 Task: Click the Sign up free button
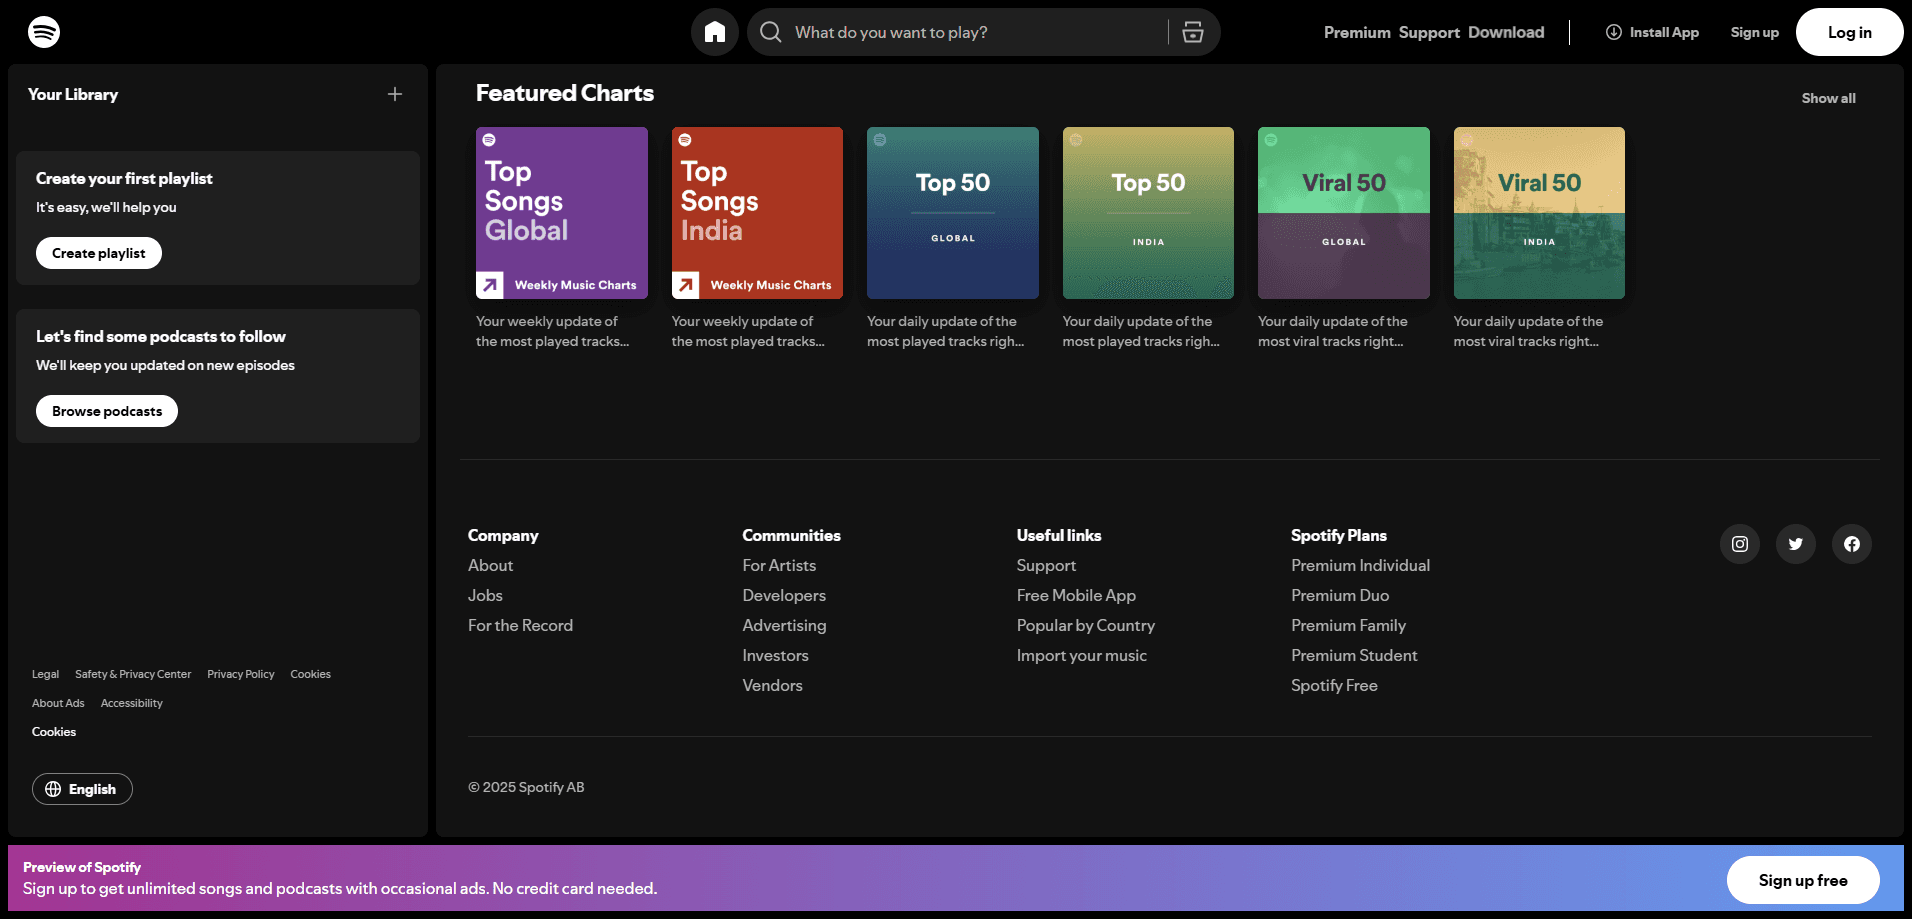pyautogui.click(x=1803, y=880)
